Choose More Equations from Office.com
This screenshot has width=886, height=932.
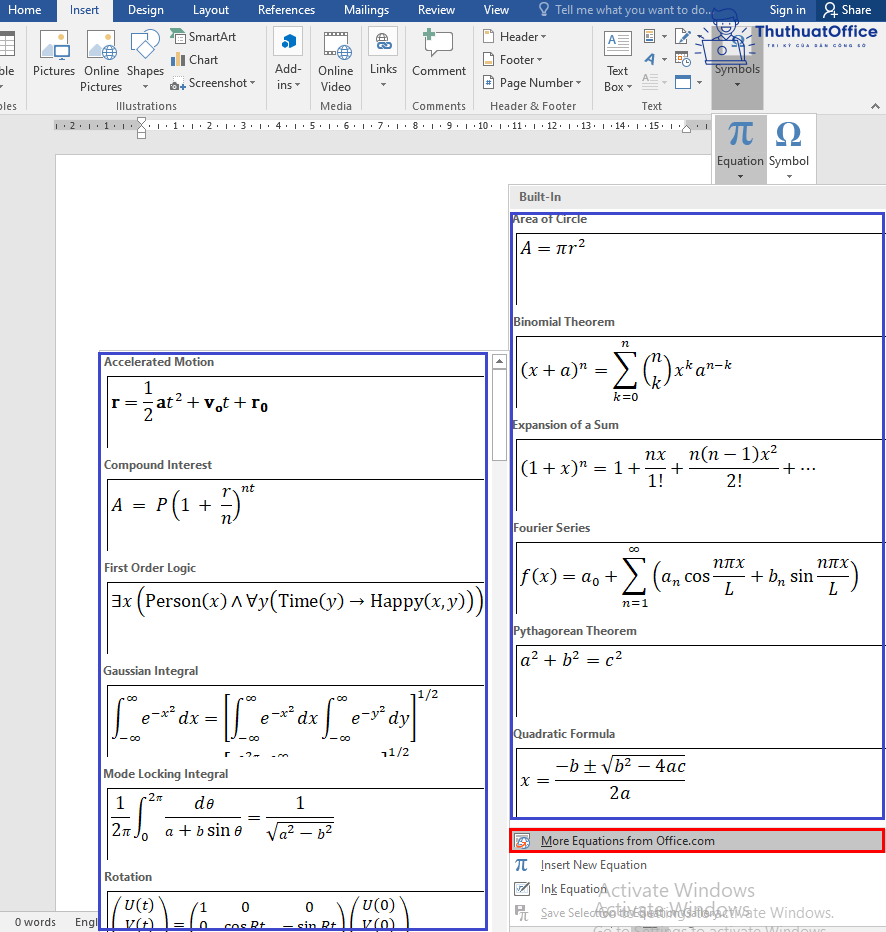[x=627, y=841]
